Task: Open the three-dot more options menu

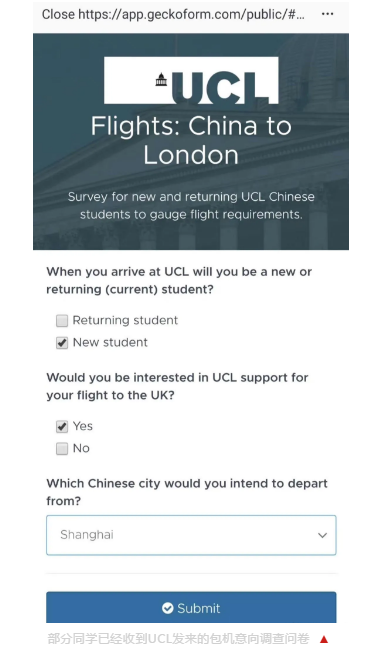Action: point(327,14)
